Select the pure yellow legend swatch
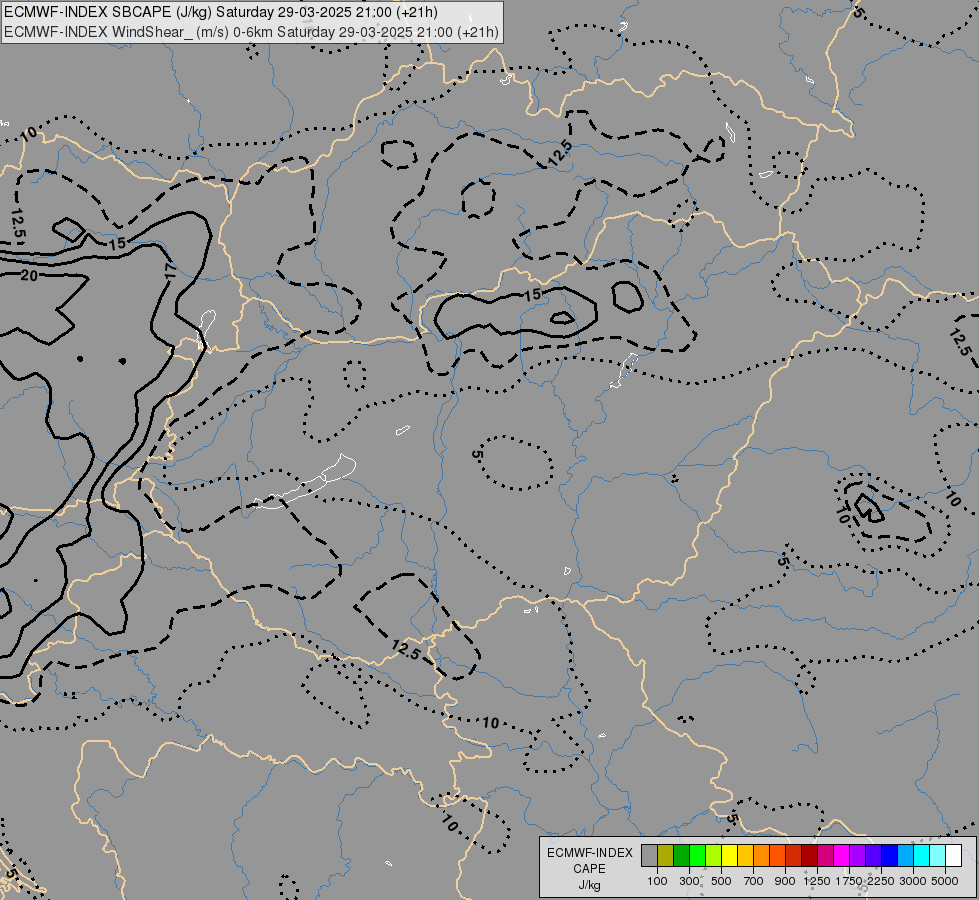Image resolution: width=979 pixels, height=900 pixels. (x=729, y=856)
